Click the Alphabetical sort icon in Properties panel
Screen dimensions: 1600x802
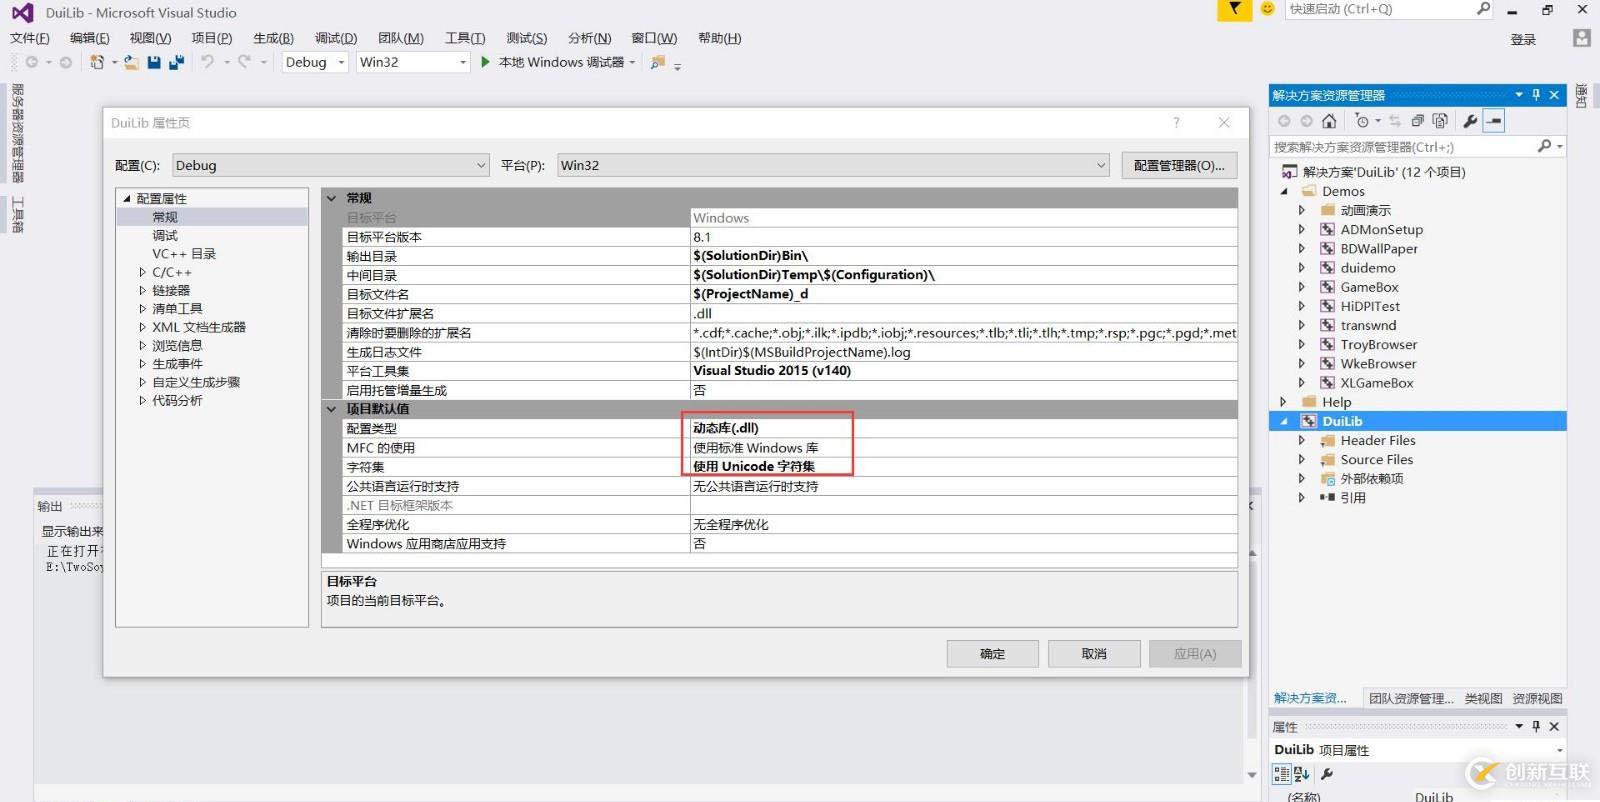(x=1302, y=774)
